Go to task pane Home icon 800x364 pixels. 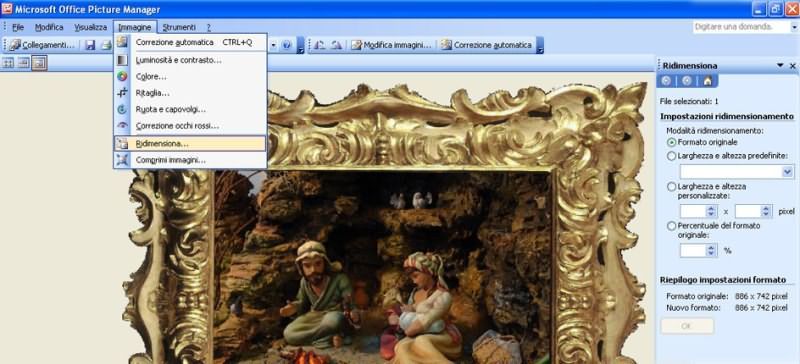(707, 81)
